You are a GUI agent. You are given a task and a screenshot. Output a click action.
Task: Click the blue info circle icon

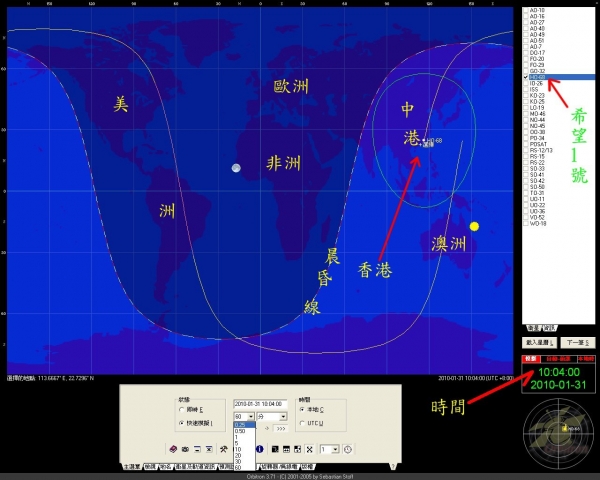click(x=259, y=449)
